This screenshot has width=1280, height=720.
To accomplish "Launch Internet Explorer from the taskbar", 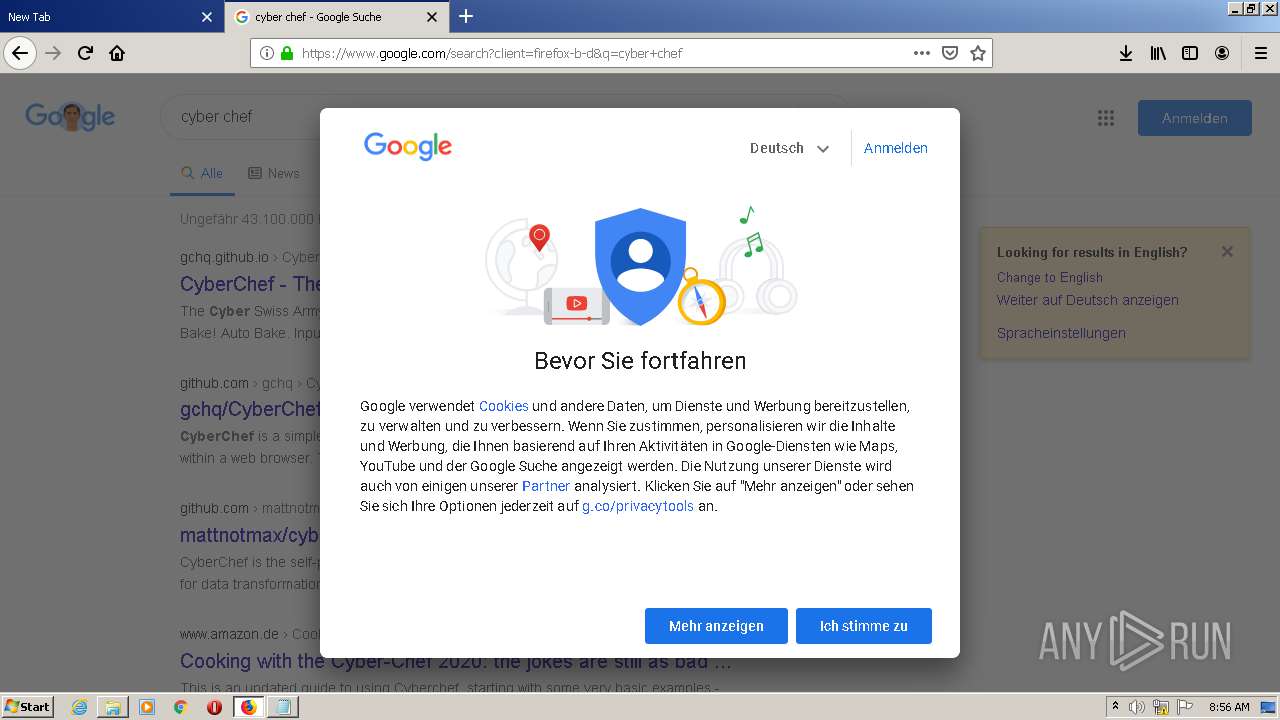I will (79, 707).
